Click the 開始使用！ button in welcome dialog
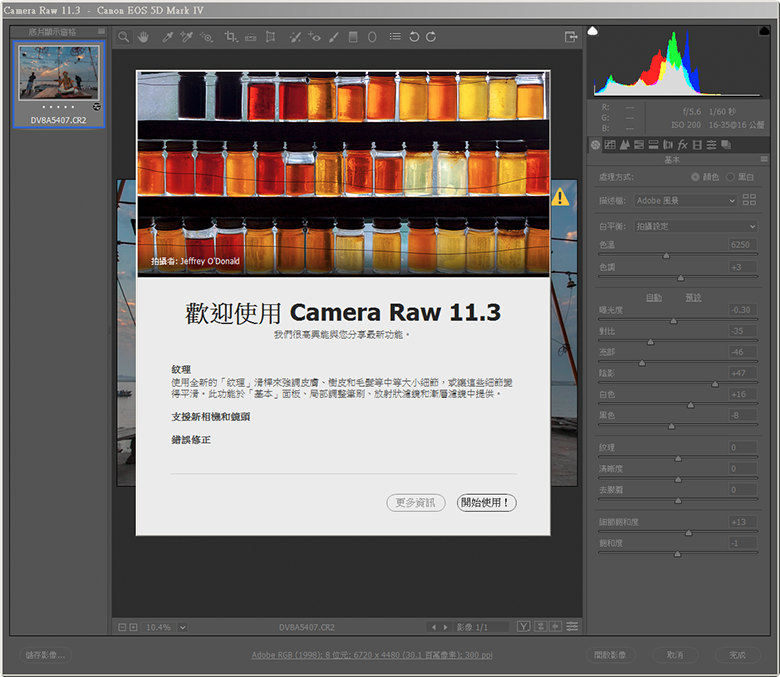Image resolution: width=780 pixels, height=677 pixels. coord(487,502)
